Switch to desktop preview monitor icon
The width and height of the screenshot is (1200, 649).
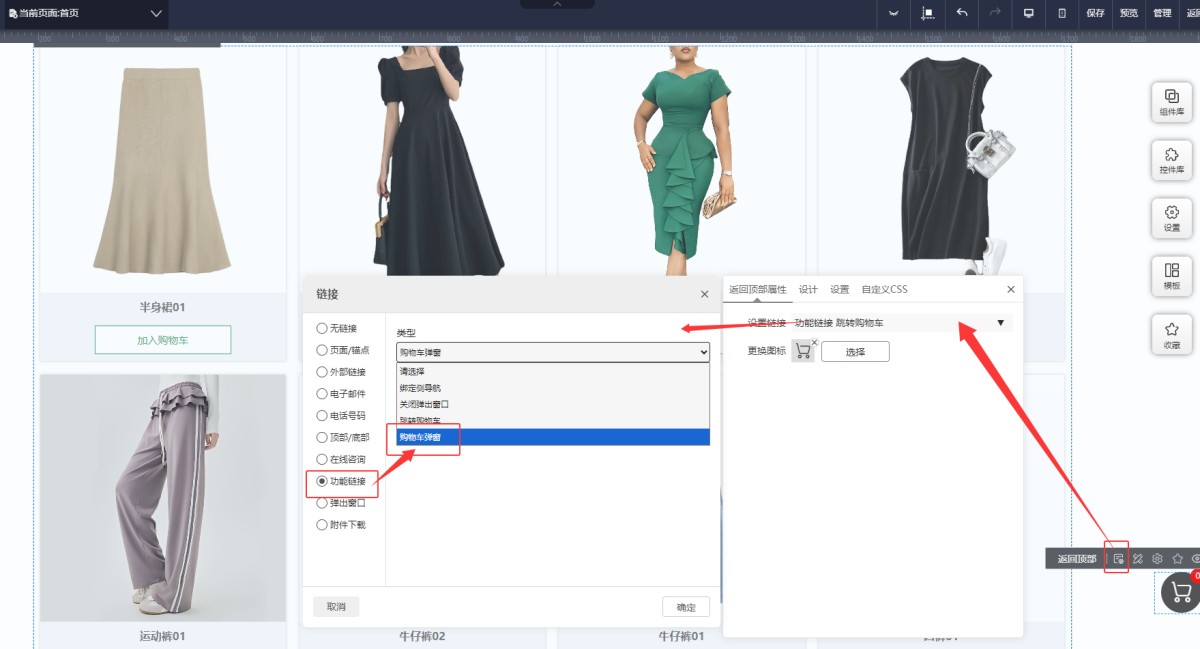click(1028, 13)
